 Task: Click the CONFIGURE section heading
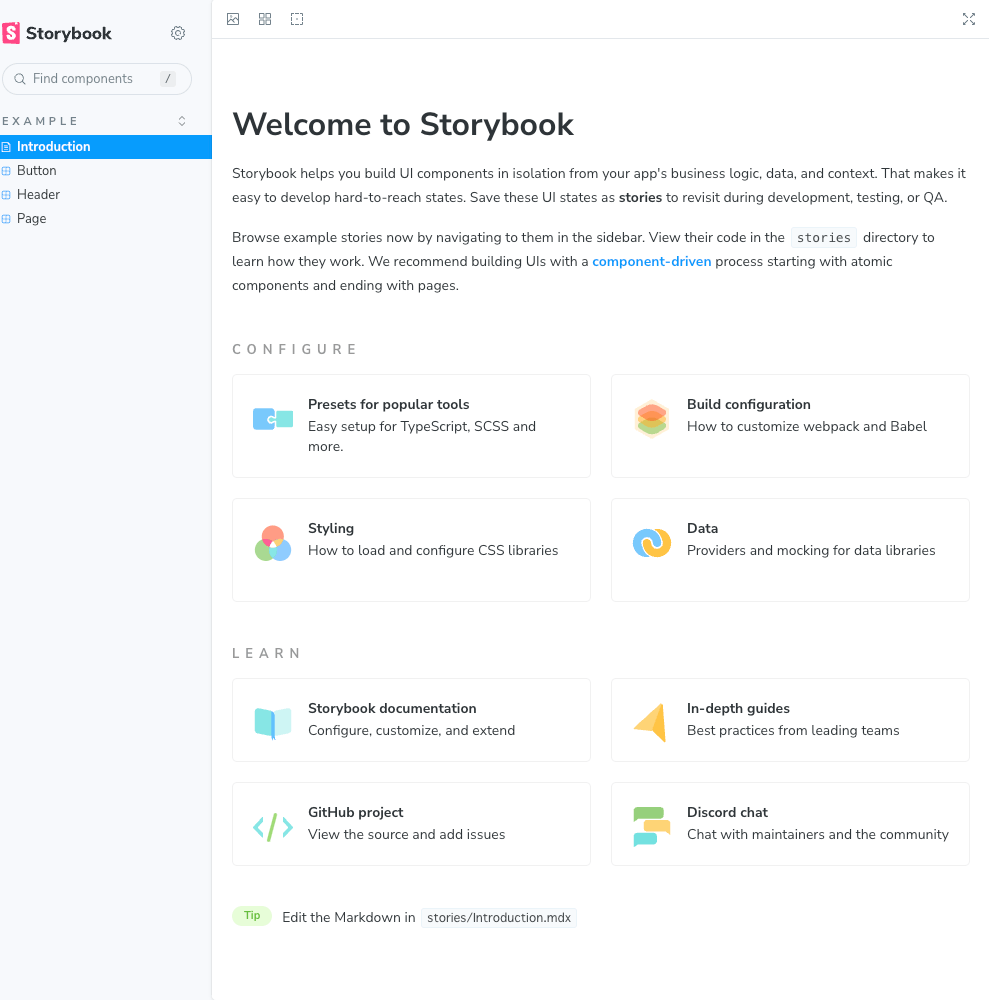click(x=294, y=349)
